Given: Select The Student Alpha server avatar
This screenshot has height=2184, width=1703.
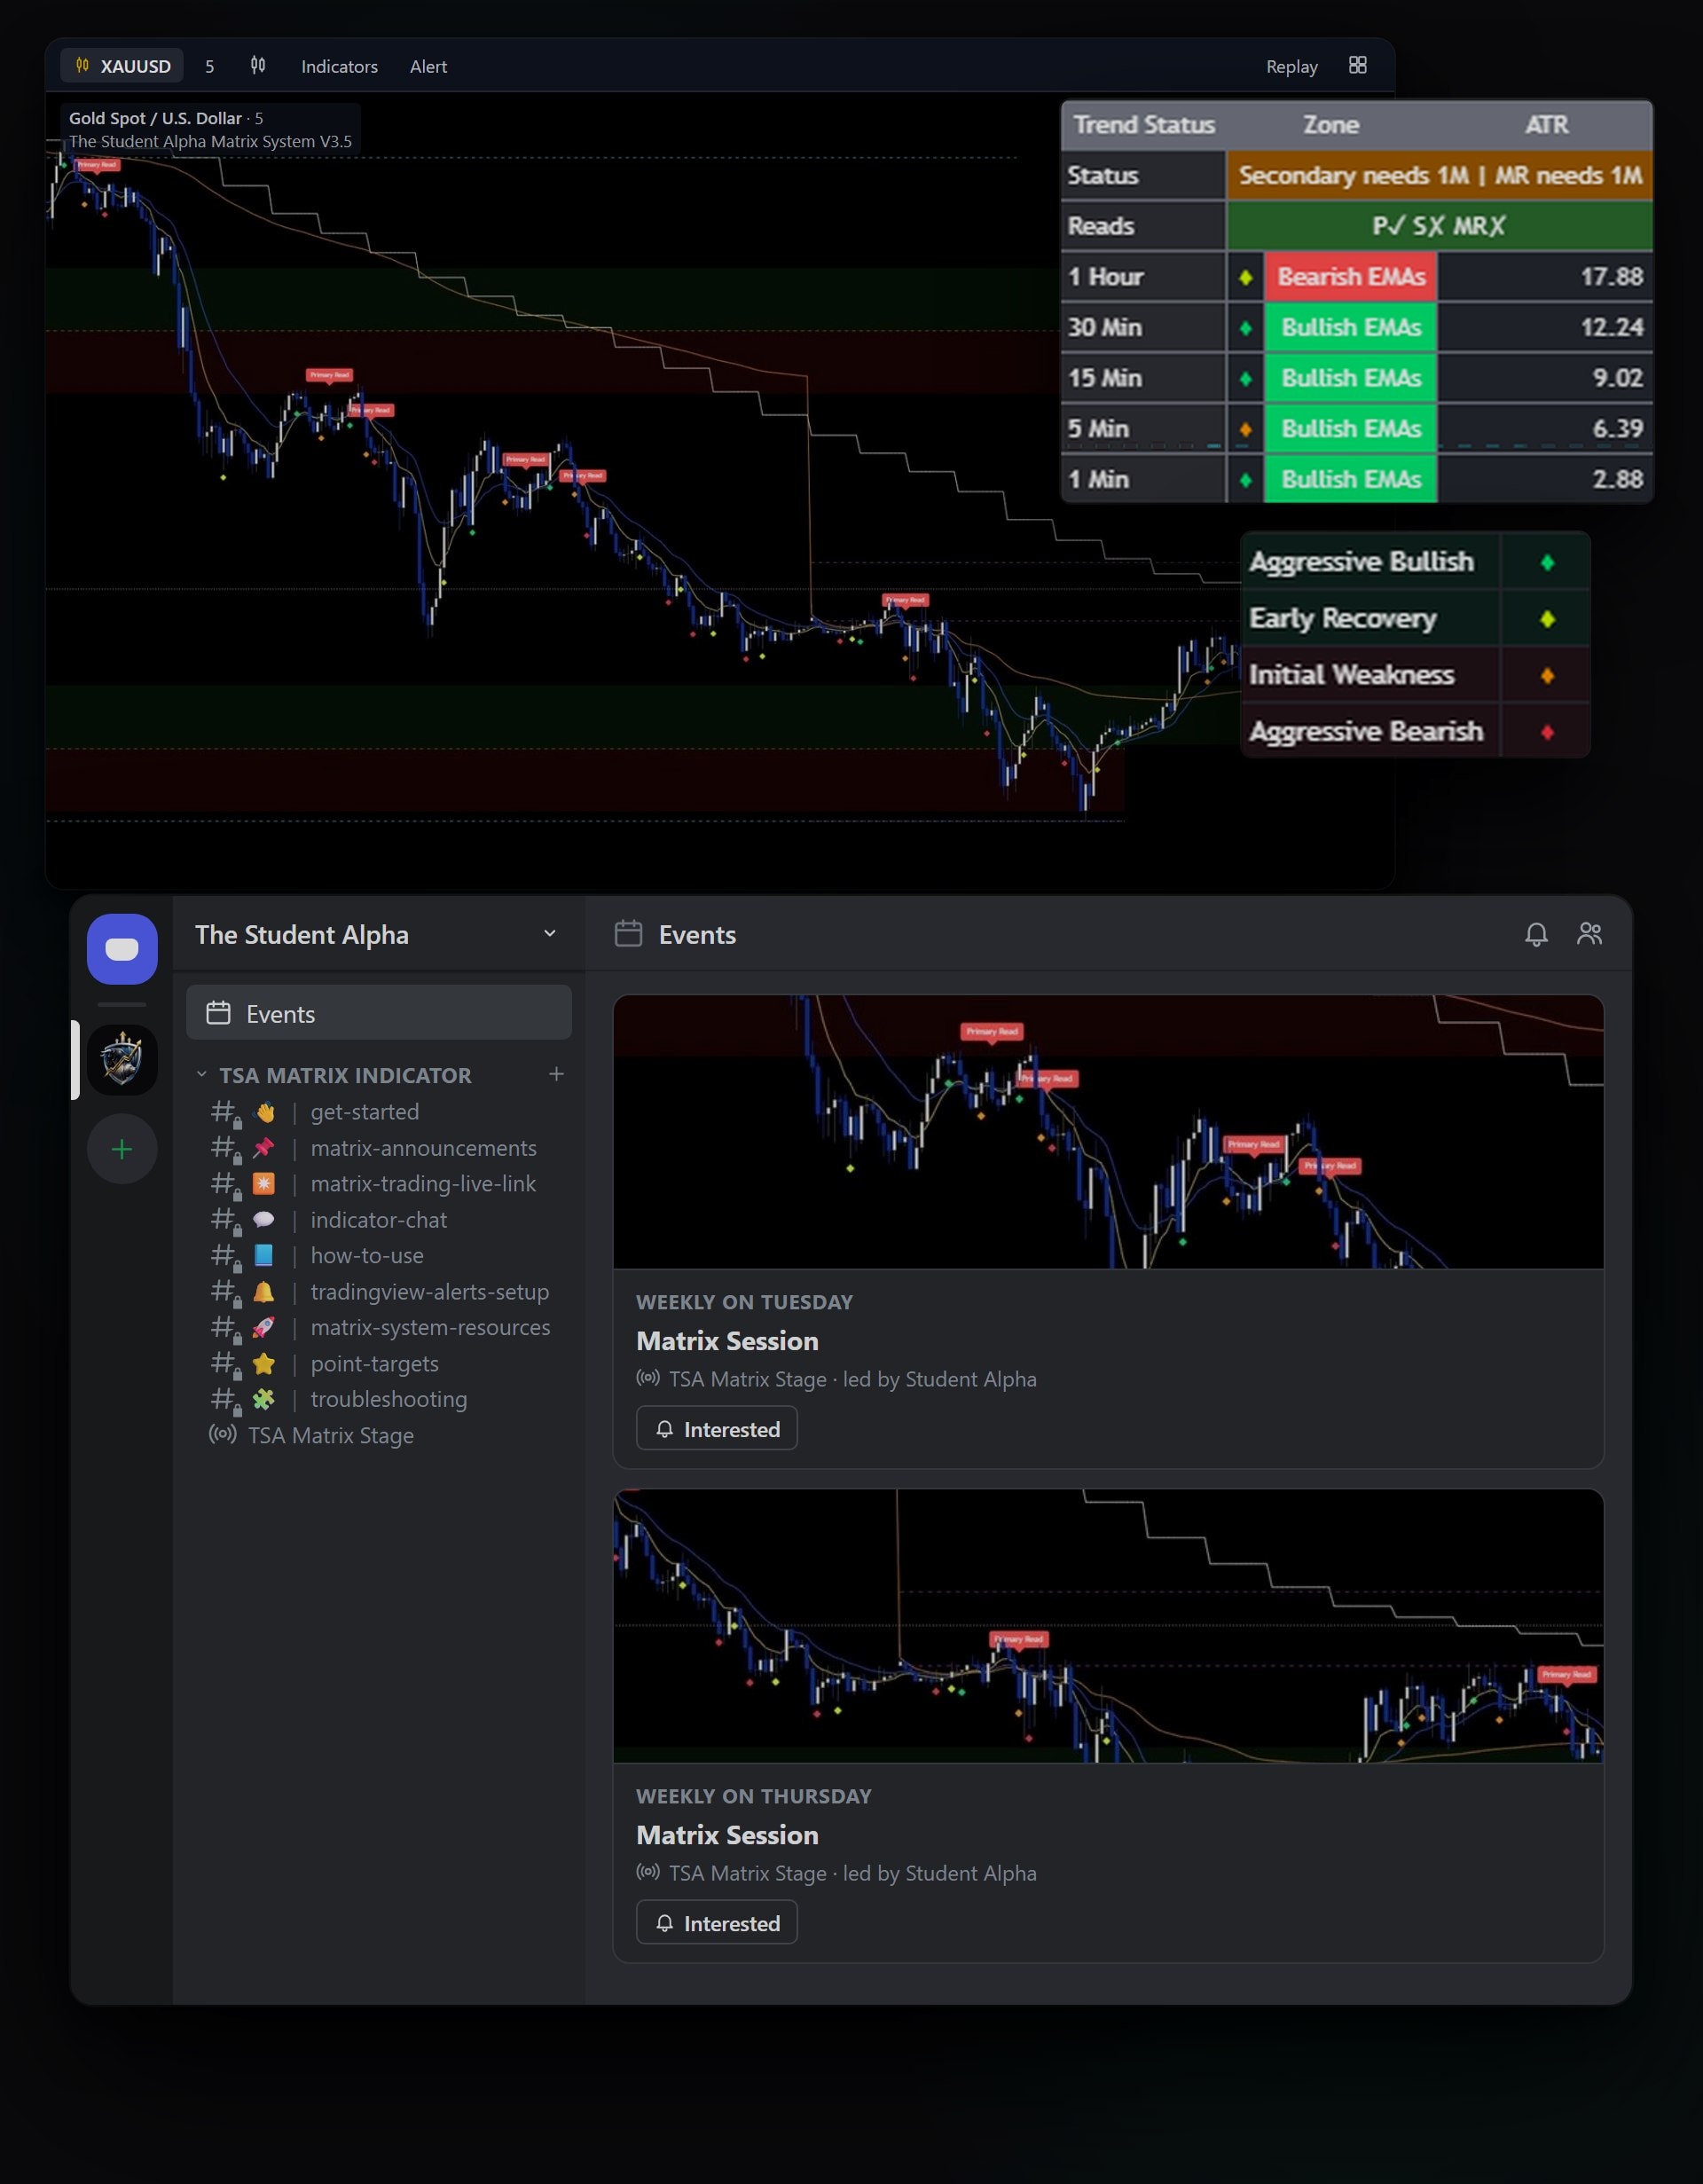Looking at the screenshot, I should (122, 1059).
